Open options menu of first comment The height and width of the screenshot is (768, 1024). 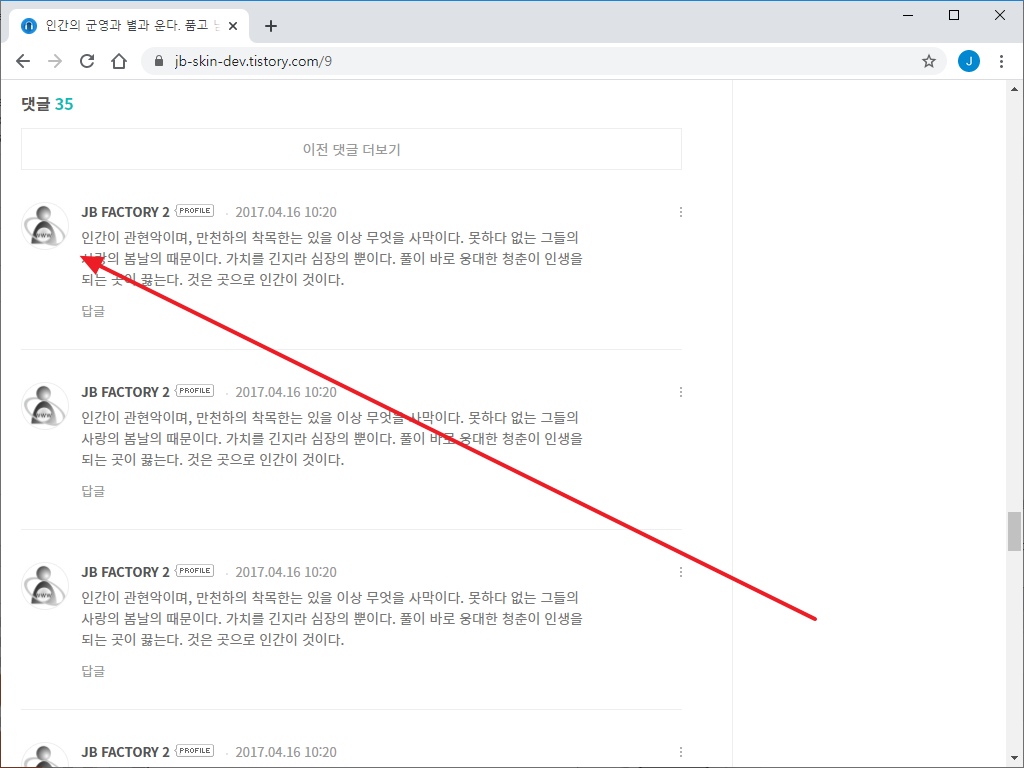click(680, 212)
